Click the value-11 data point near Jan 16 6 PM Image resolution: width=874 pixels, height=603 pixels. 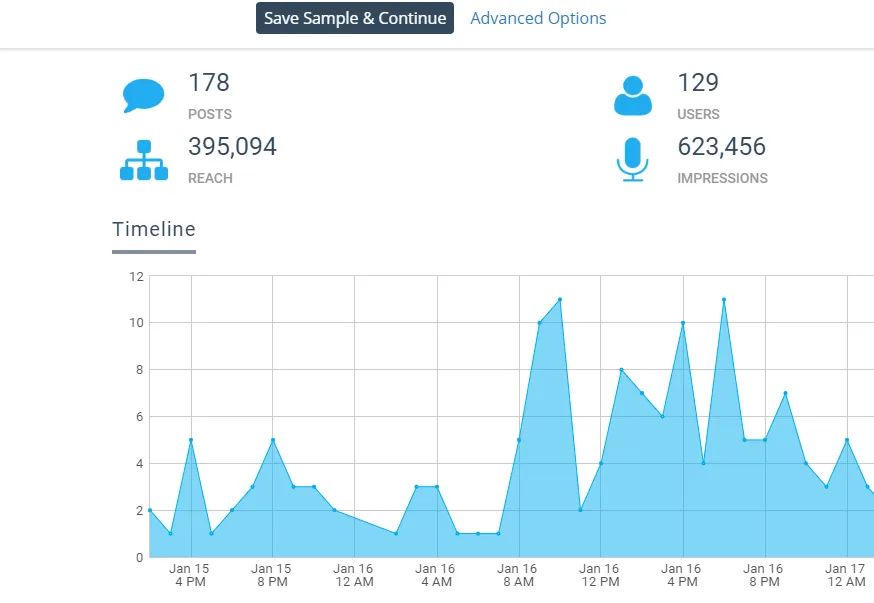pyautogui.click(x=724, y=300)
